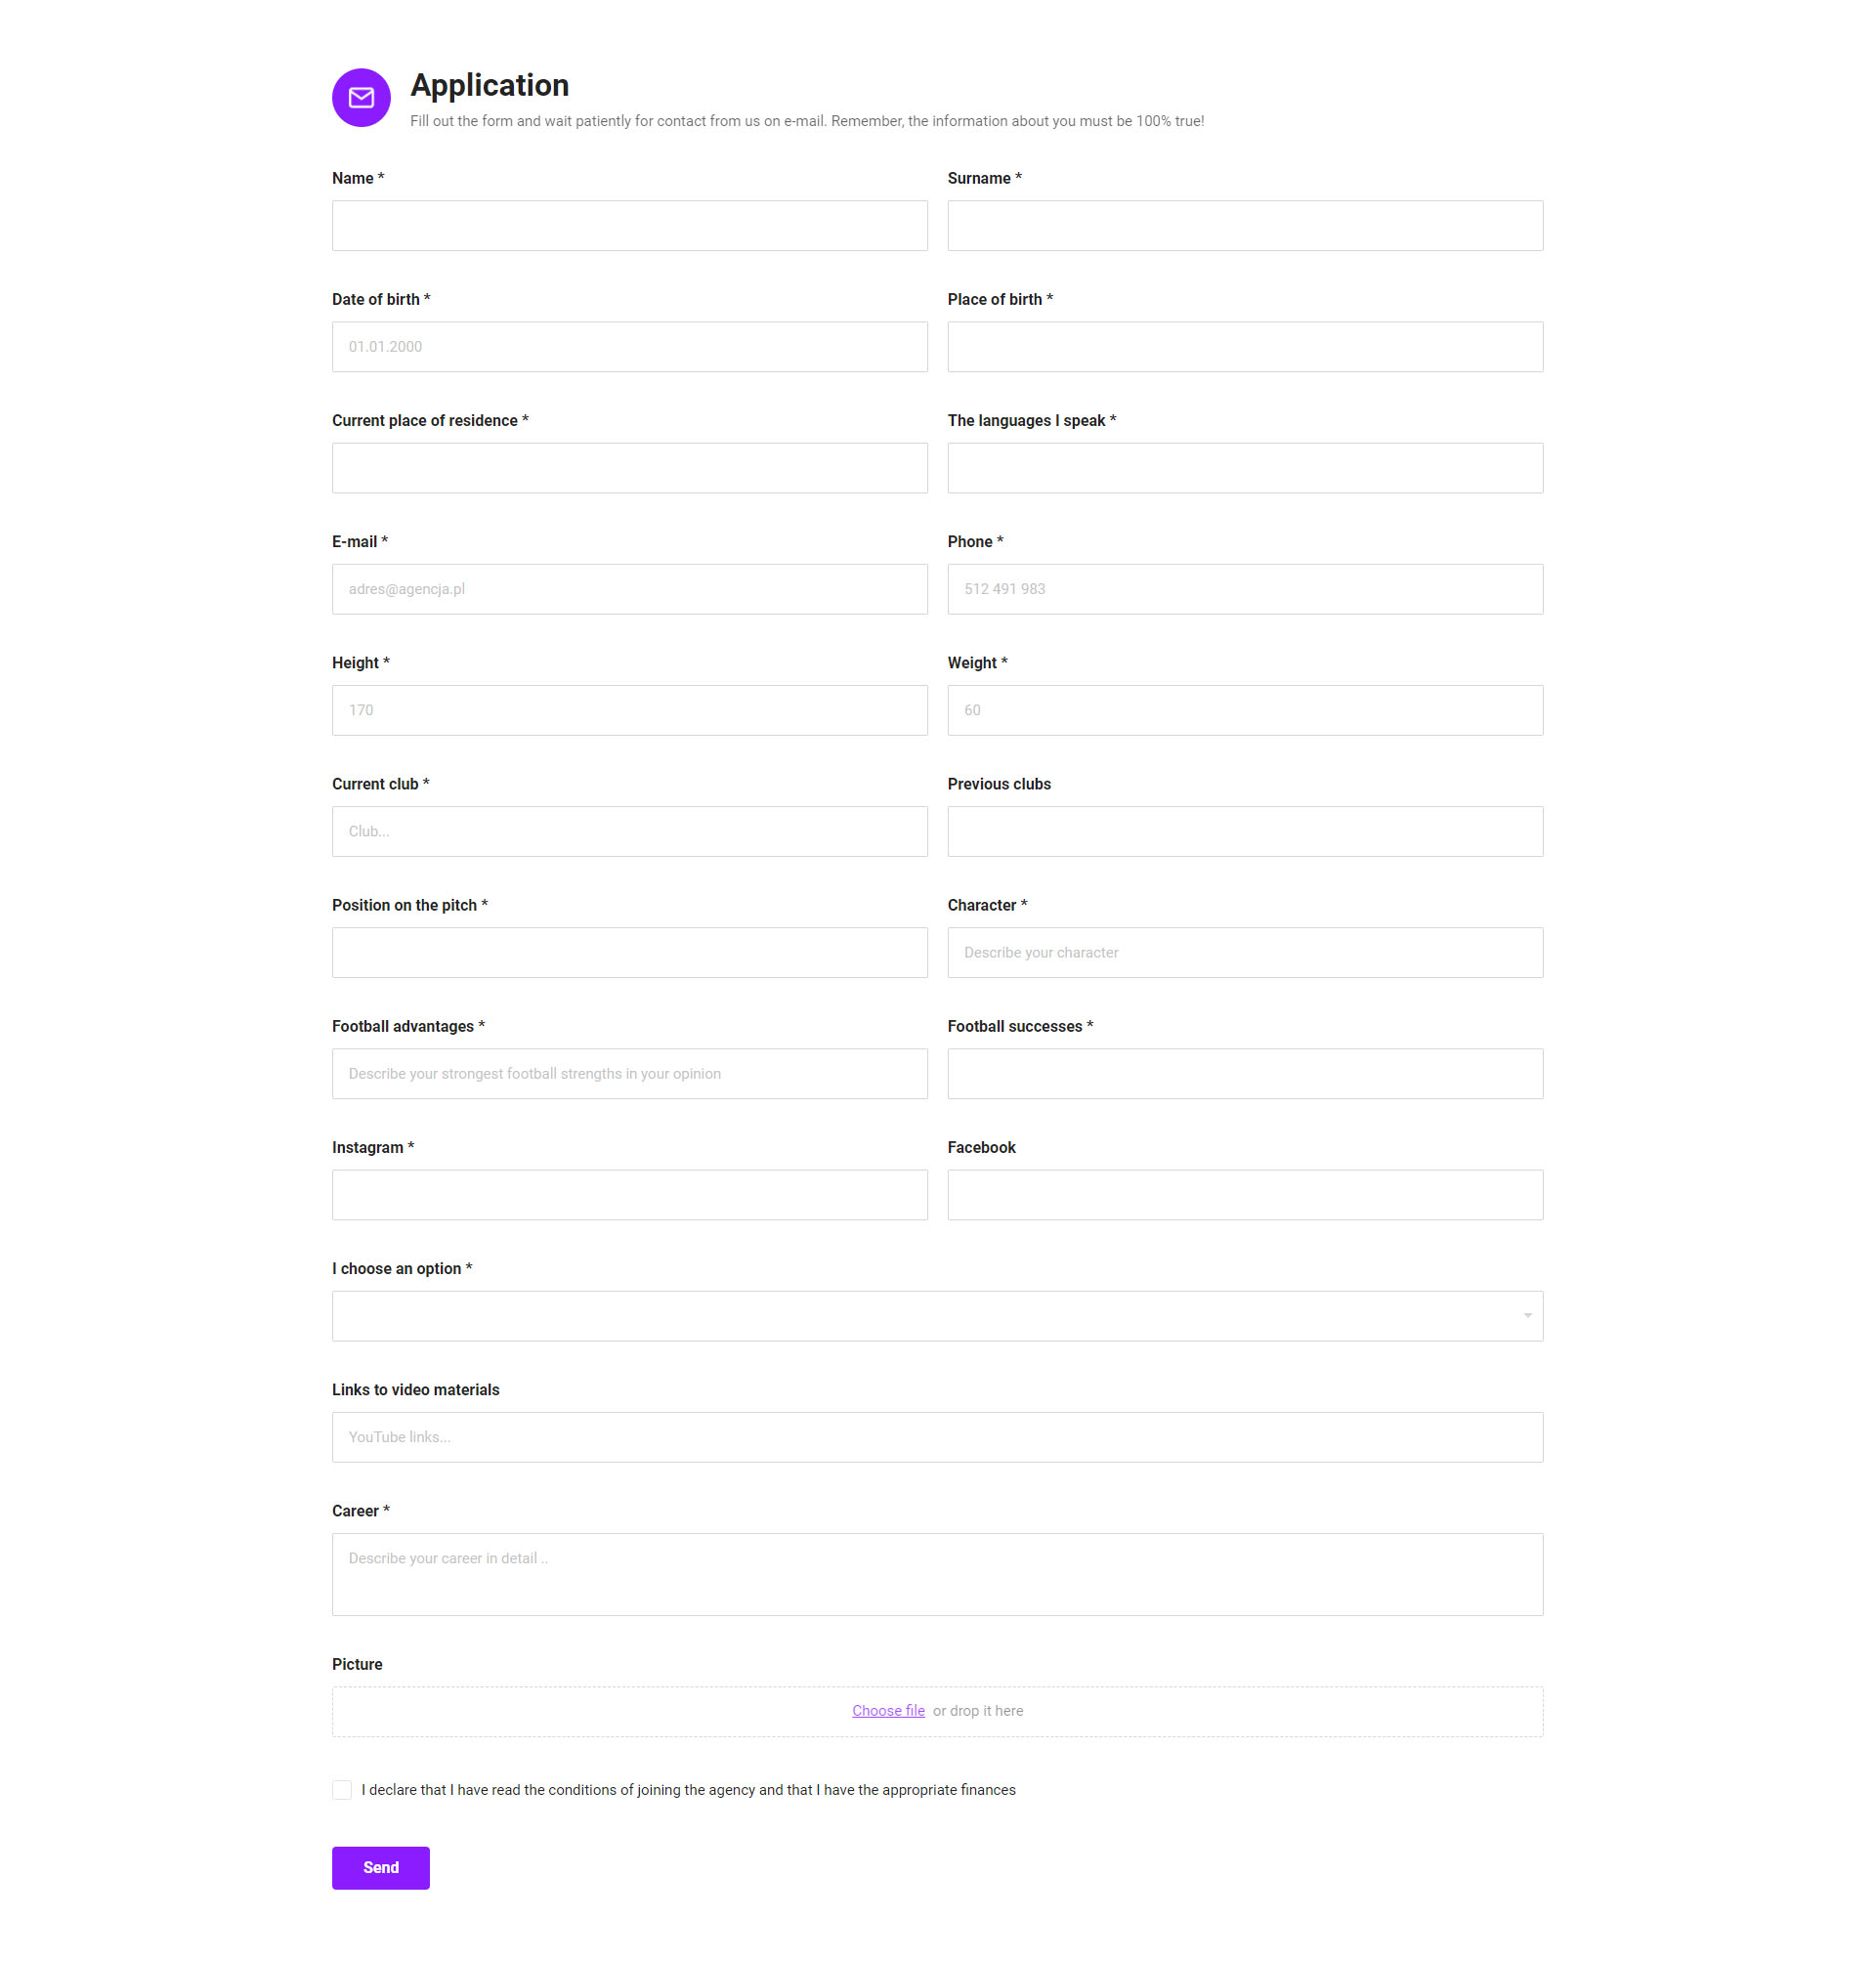Click the Phone number field

(1245, 589)
